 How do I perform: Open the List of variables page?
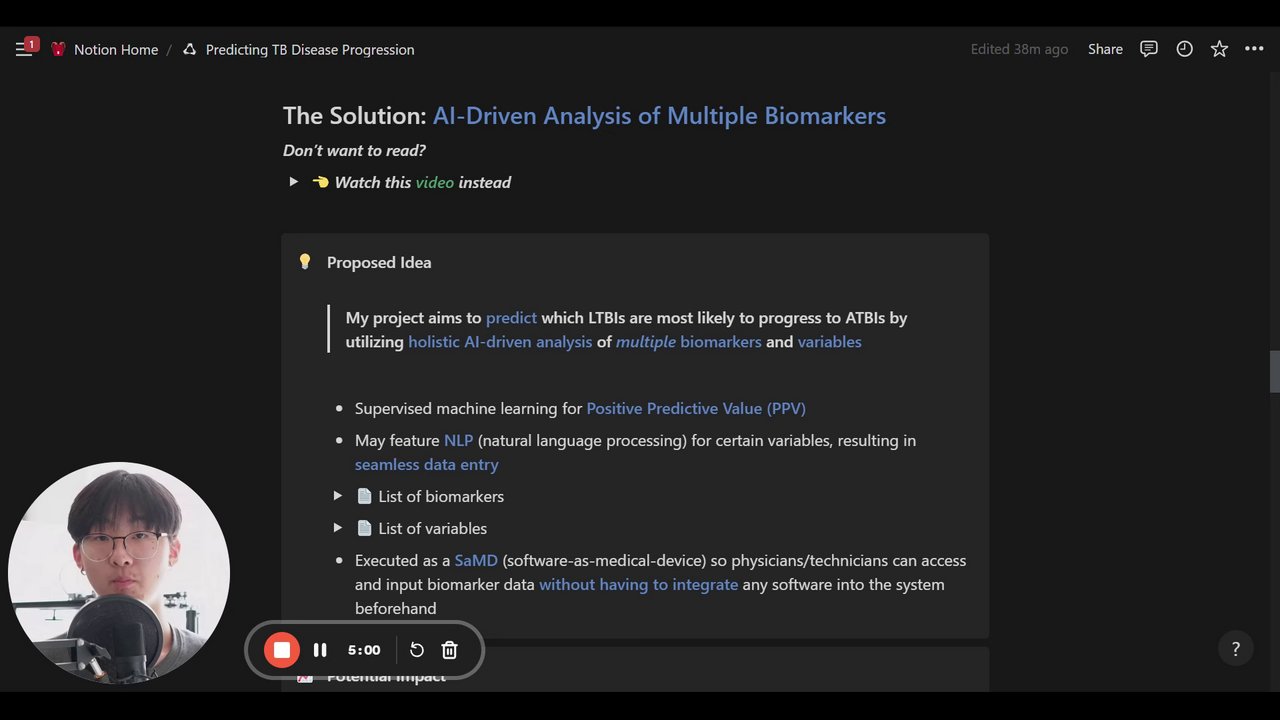coord(432,528)
